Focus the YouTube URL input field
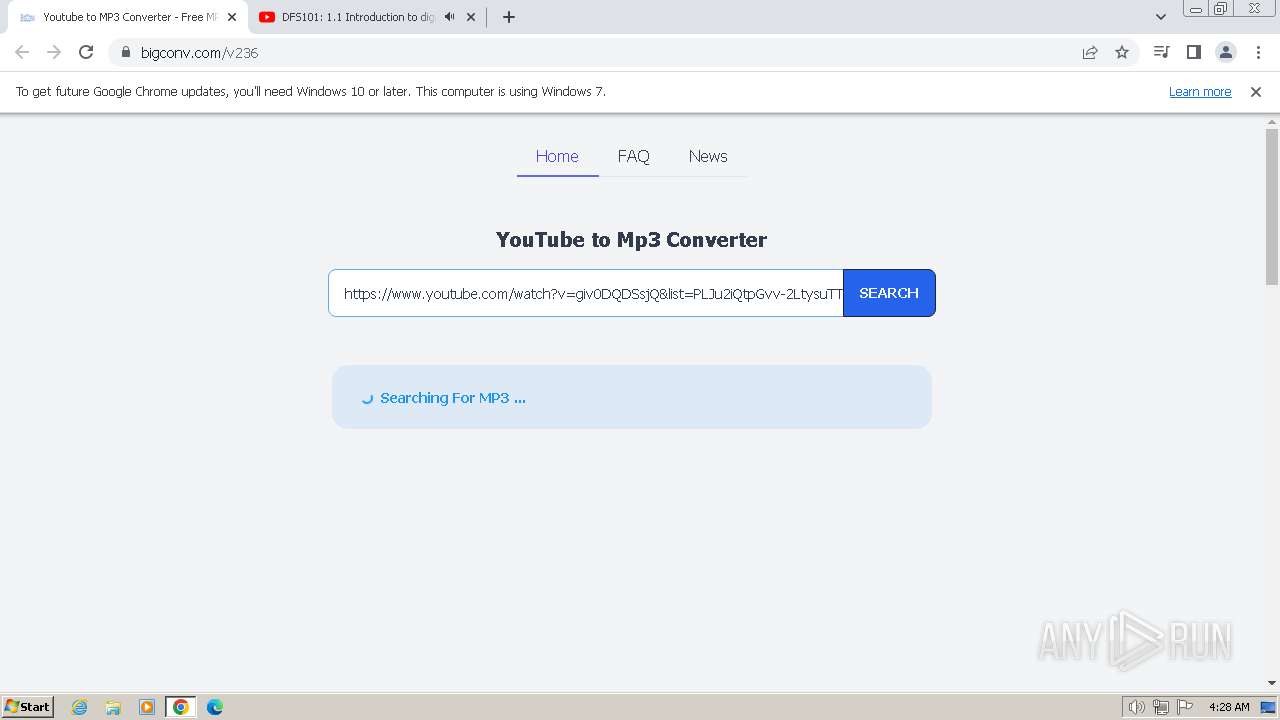 tap(586, 293)
